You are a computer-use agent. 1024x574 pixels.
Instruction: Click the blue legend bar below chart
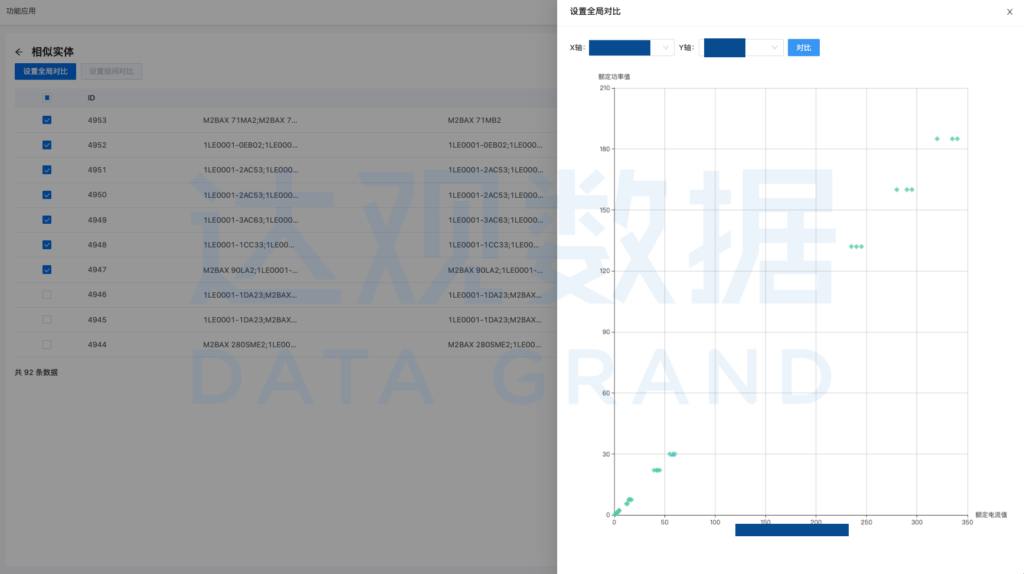(791, 530)
